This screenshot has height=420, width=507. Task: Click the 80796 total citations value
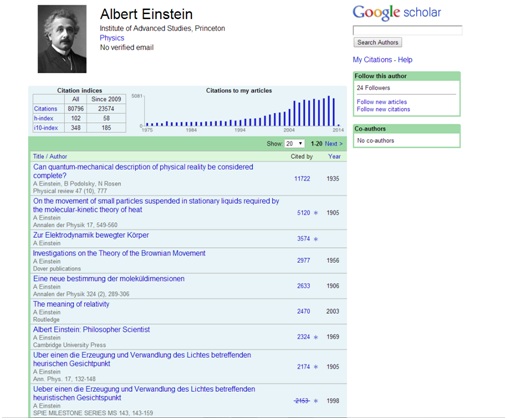[x=76, y=109]
